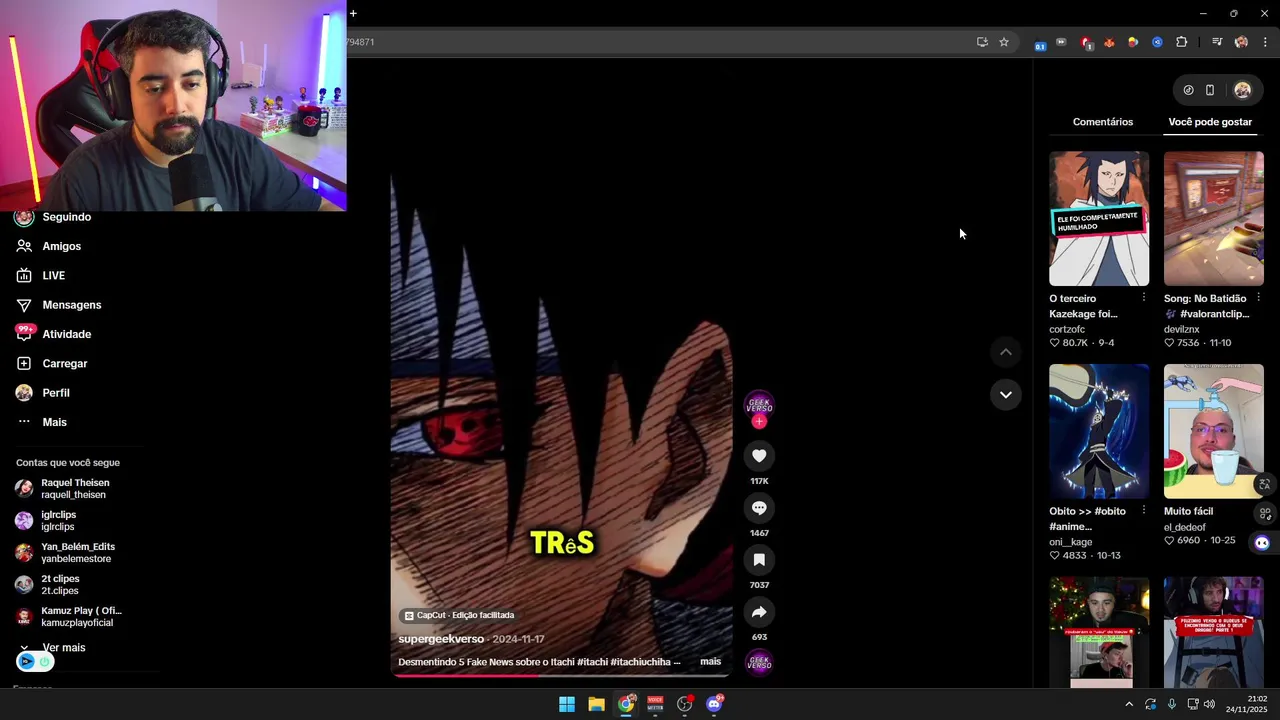This screenshot has width=1280, height=720.
Task: Like the video with the heart icon
Action: click(x=759, y=456)
